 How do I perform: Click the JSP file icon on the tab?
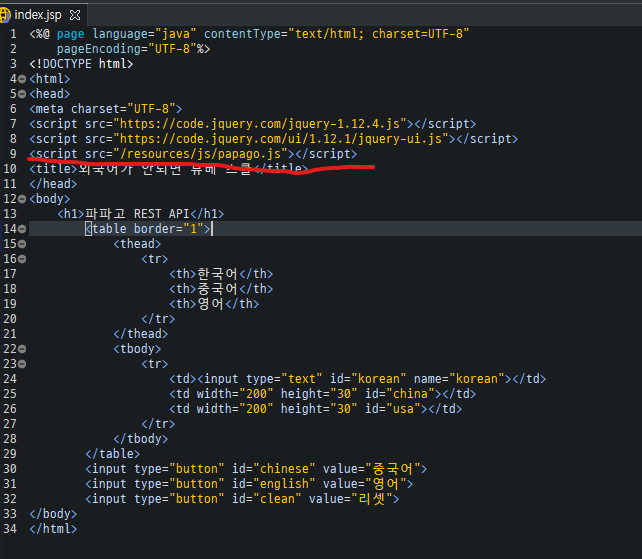pos(5,15)
